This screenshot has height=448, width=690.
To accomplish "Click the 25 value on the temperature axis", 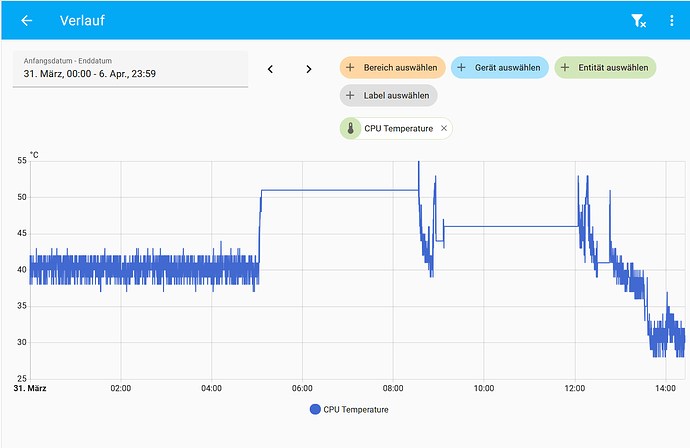I will 22,378.
